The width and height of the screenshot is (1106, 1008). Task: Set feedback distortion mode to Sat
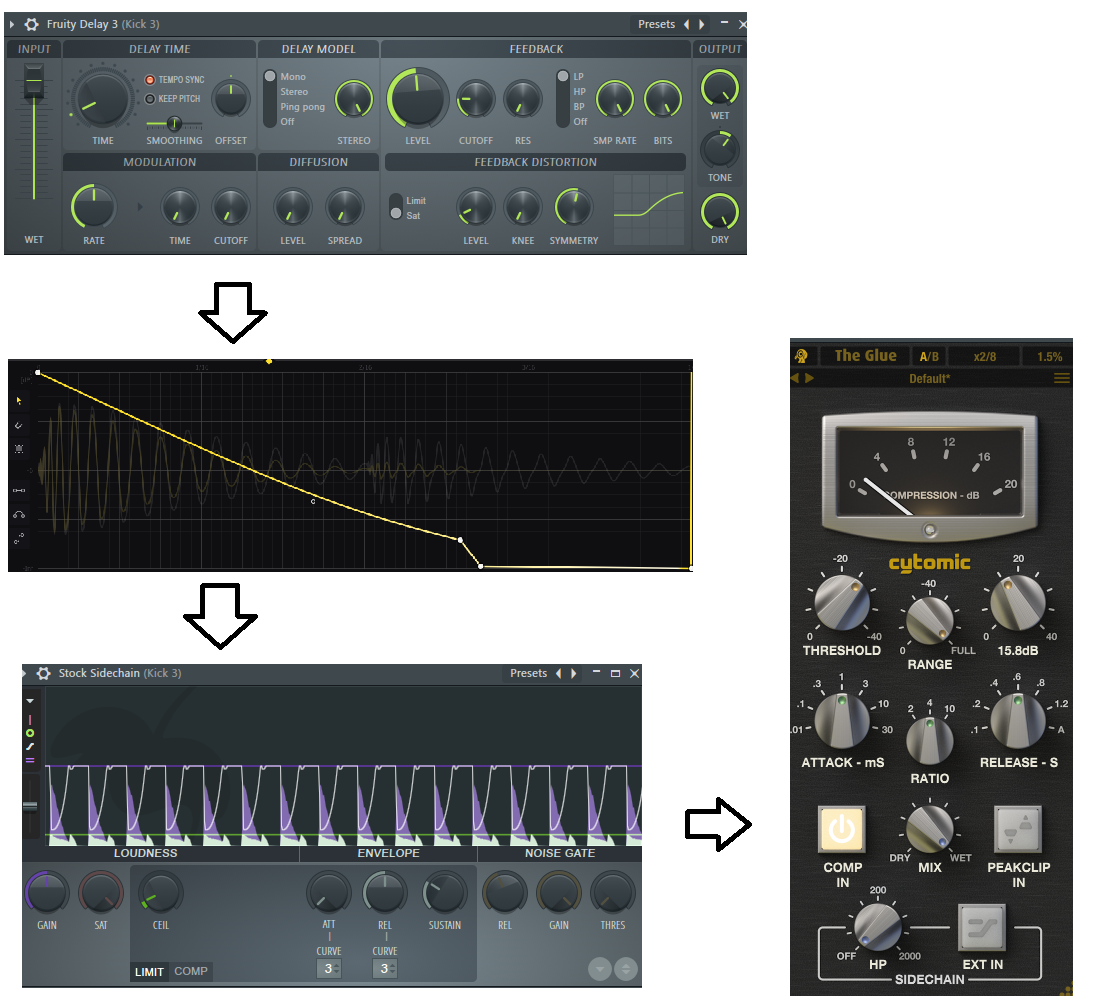coord(413,216)
